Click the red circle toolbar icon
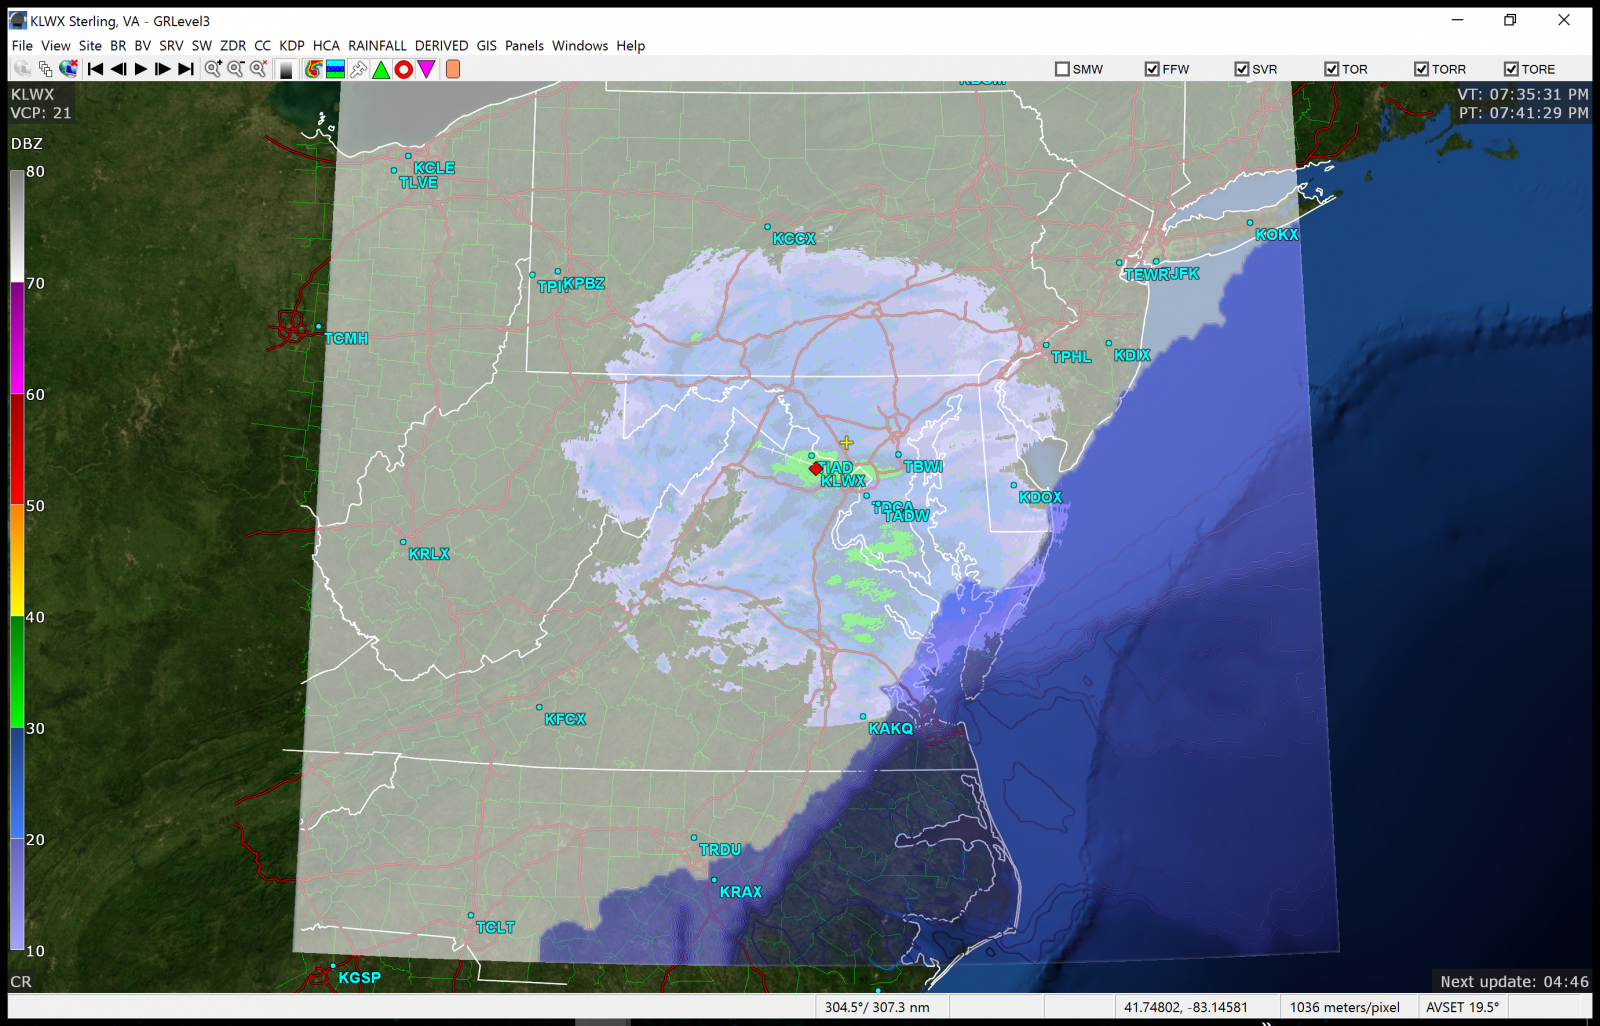 [404, 69]
